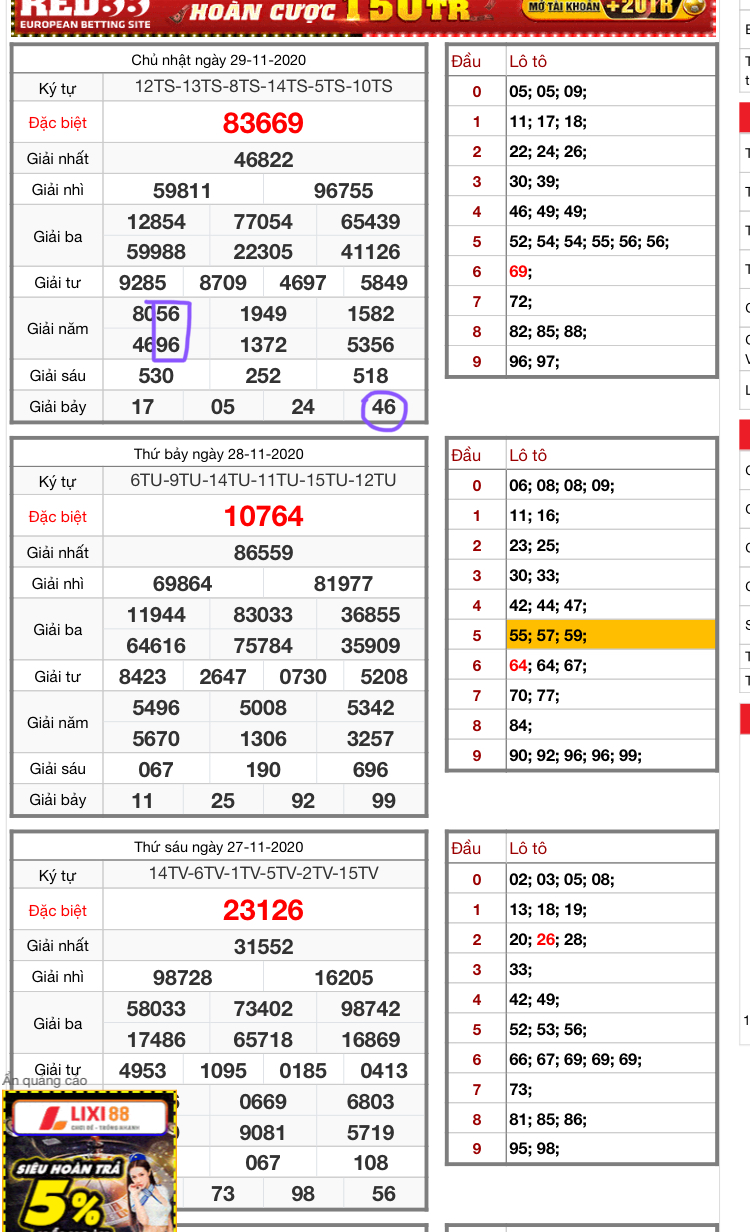The width and height of the screenshot is (750, 1232).
Task: Click Giải nhất number 46822
Action: [263, 159]
